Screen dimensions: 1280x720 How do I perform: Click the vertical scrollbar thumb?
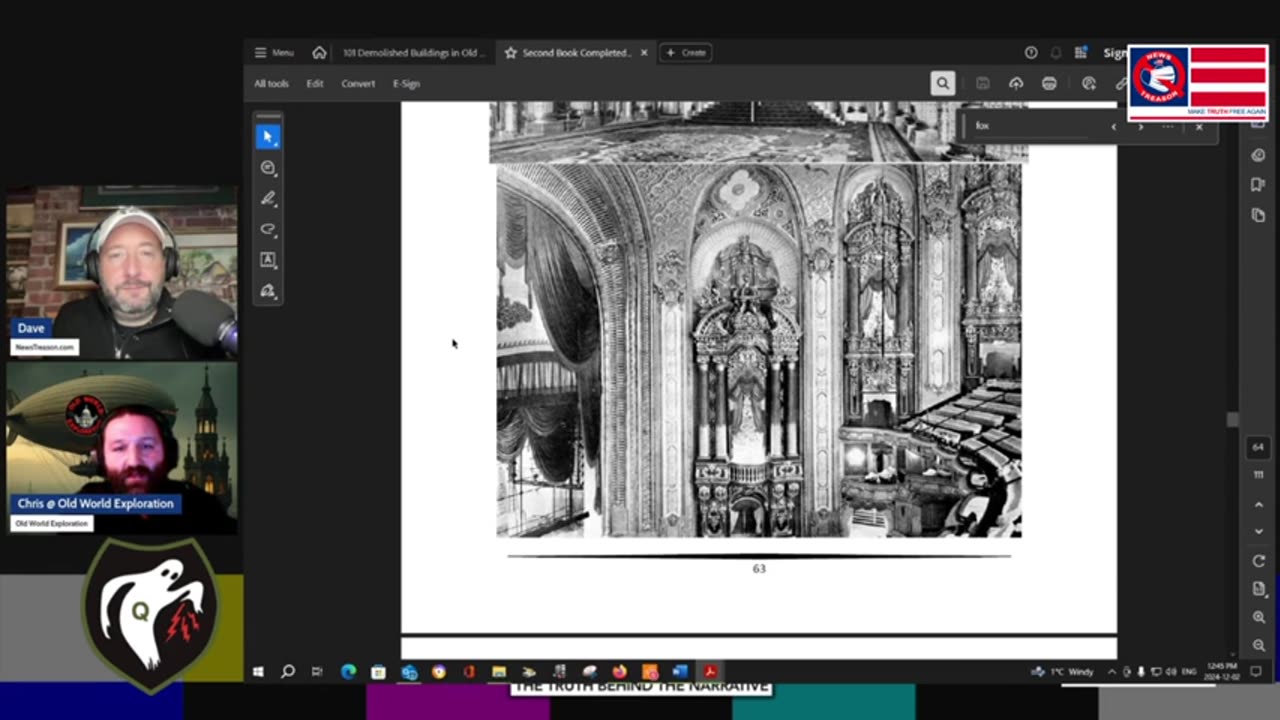(x=1233, y=420)
